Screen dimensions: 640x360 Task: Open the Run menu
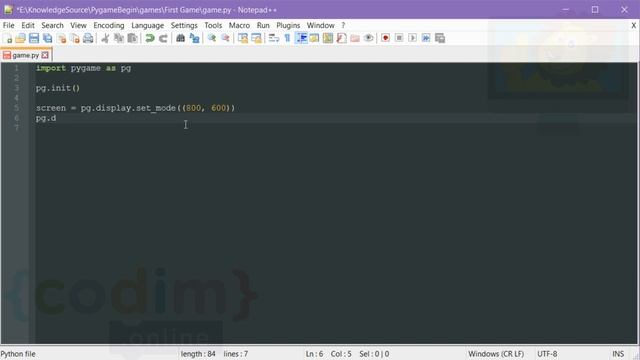click(263, 25)
